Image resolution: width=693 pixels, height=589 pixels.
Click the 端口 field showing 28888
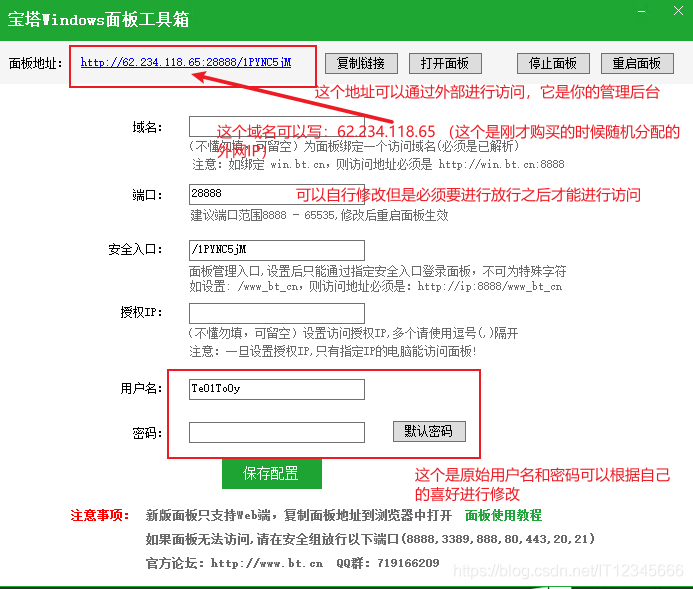point(277,194)
